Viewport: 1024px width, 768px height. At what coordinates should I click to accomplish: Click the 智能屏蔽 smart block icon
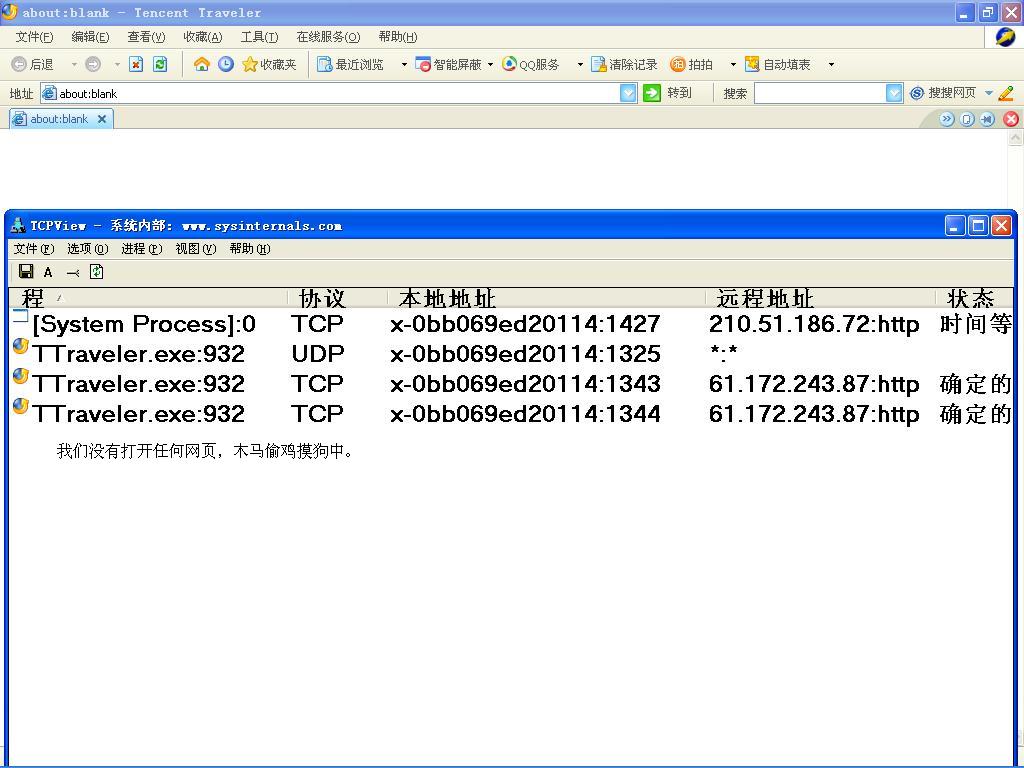[423, 64]
